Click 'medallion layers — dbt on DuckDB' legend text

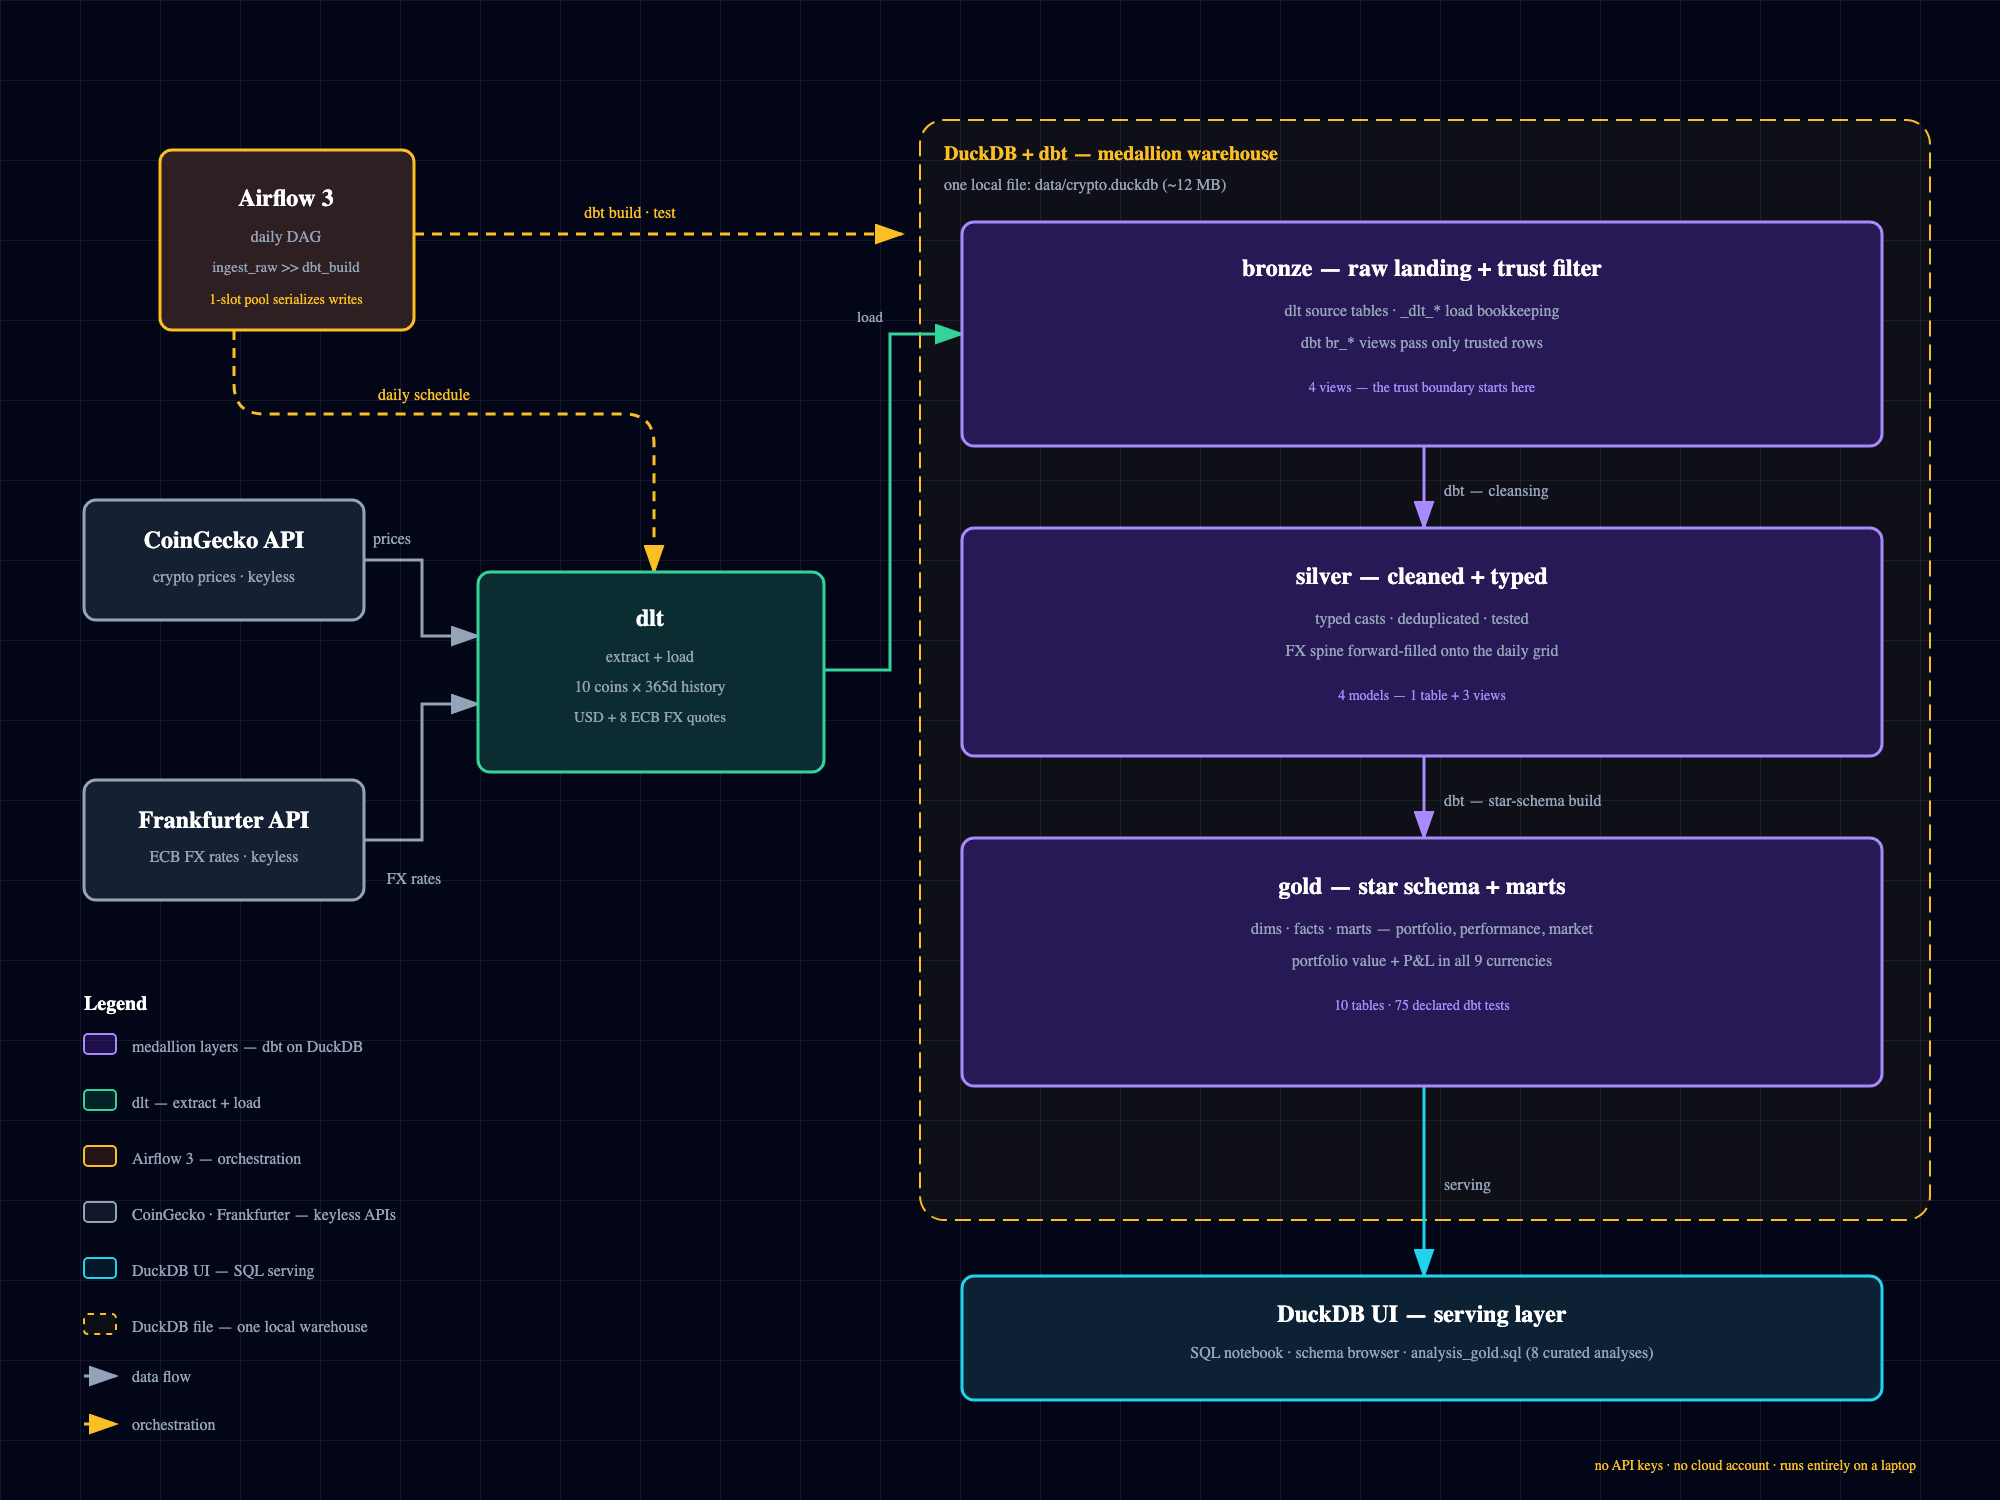(247, 1047)
